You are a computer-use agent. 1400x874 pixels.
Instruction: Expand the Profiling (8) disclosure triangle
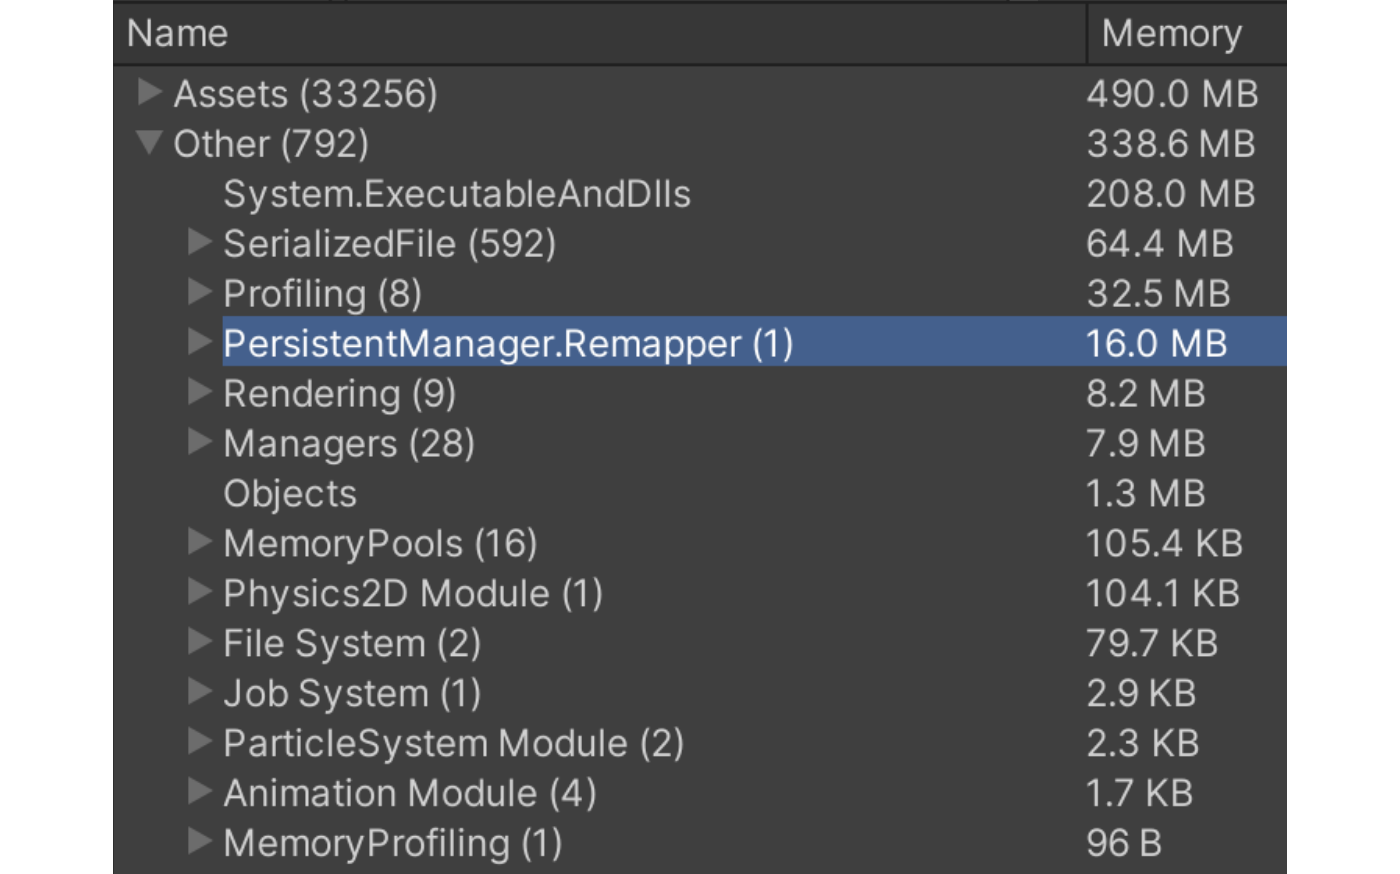(199, 292)
